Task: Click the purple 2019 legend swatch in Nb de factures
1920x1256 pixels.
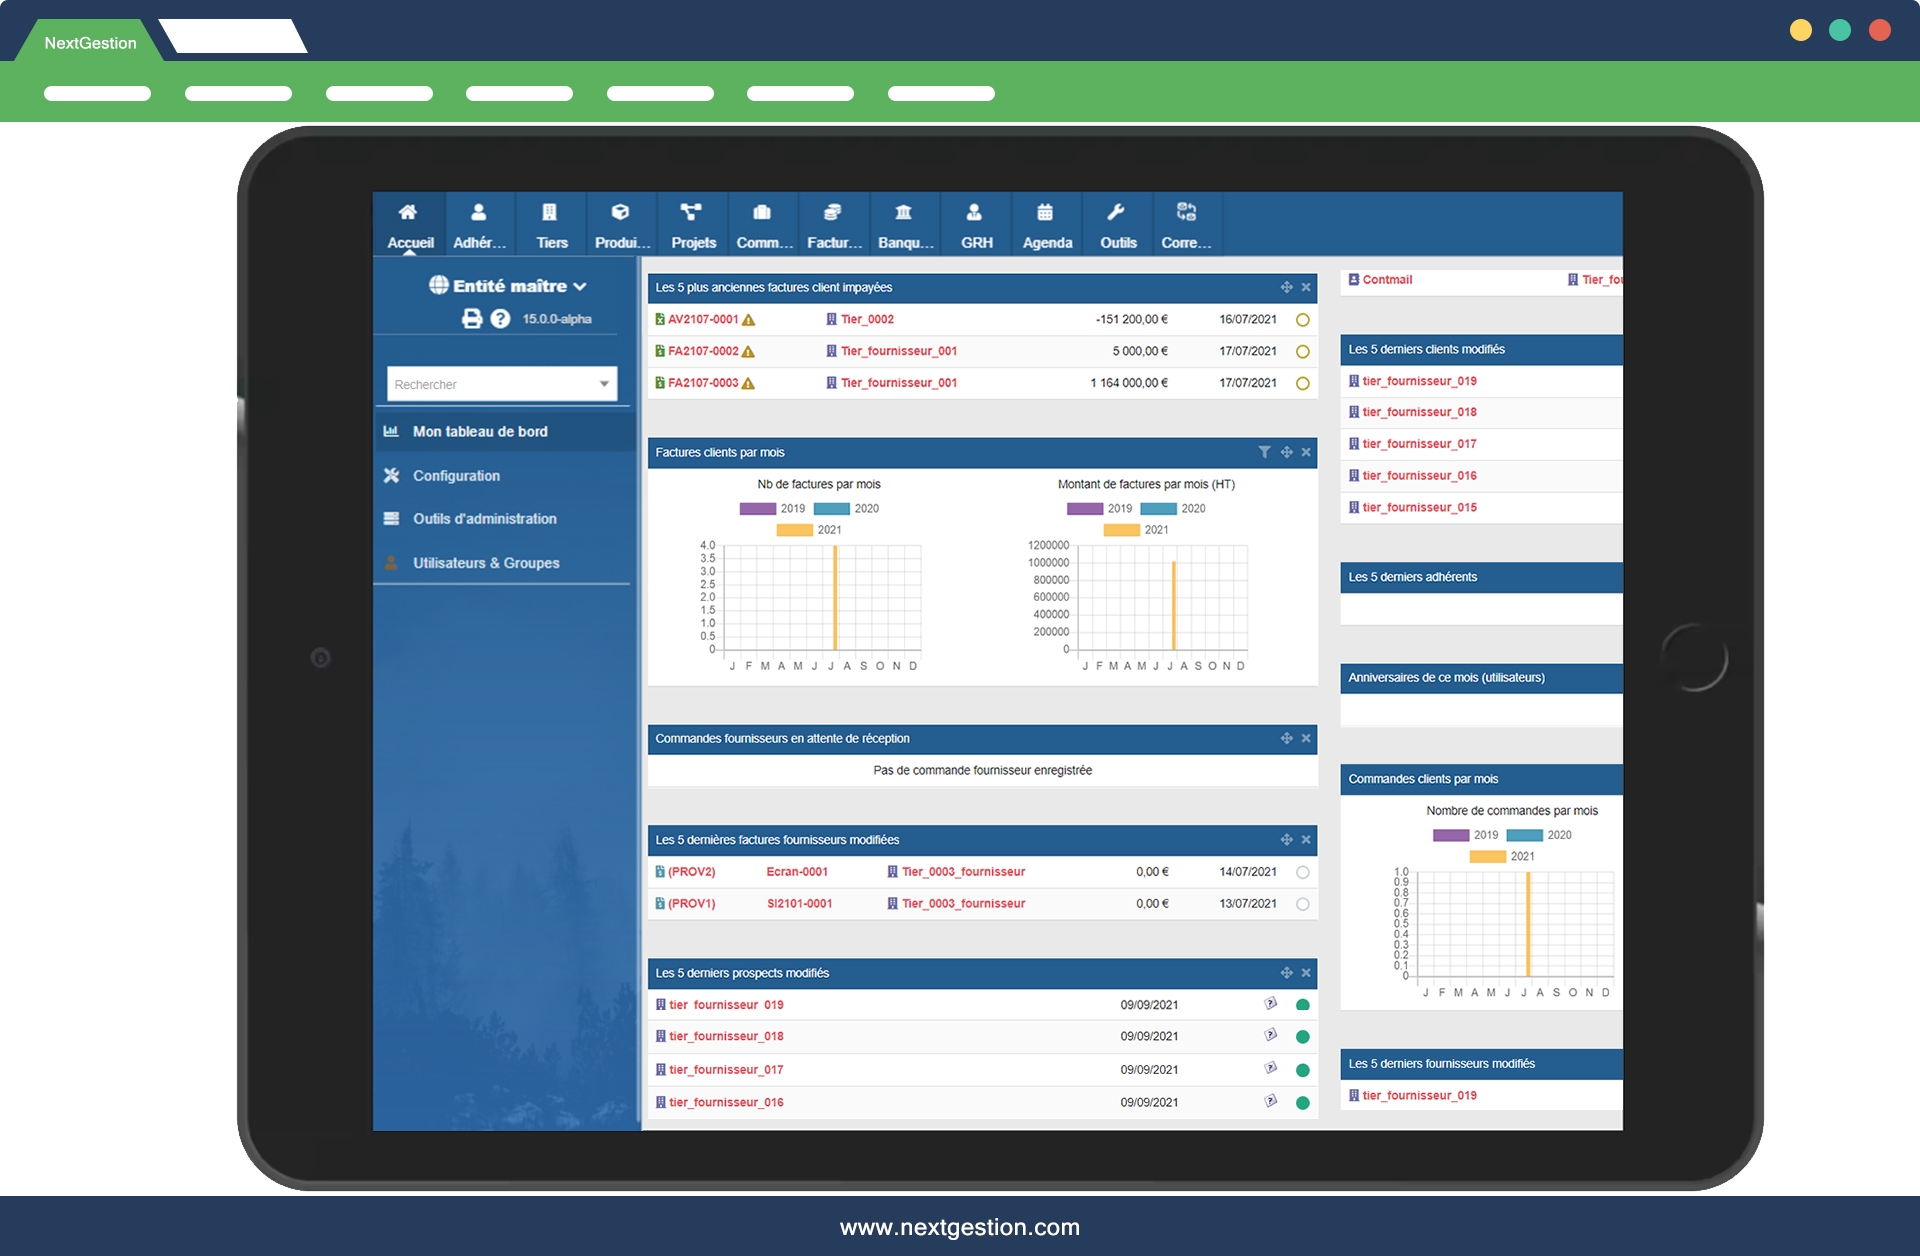Action: (758, 509)
